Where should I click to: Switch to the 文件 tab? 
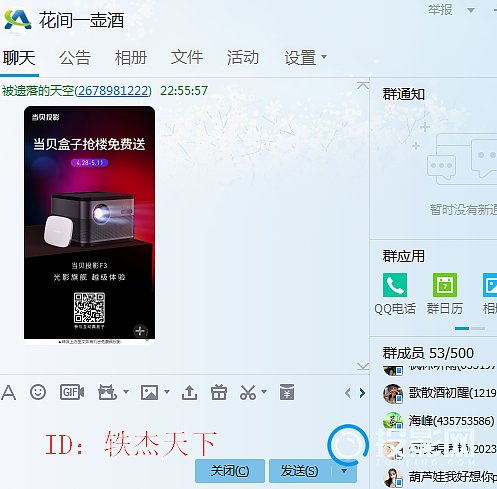pyautogui.click(x=187, y=57)
